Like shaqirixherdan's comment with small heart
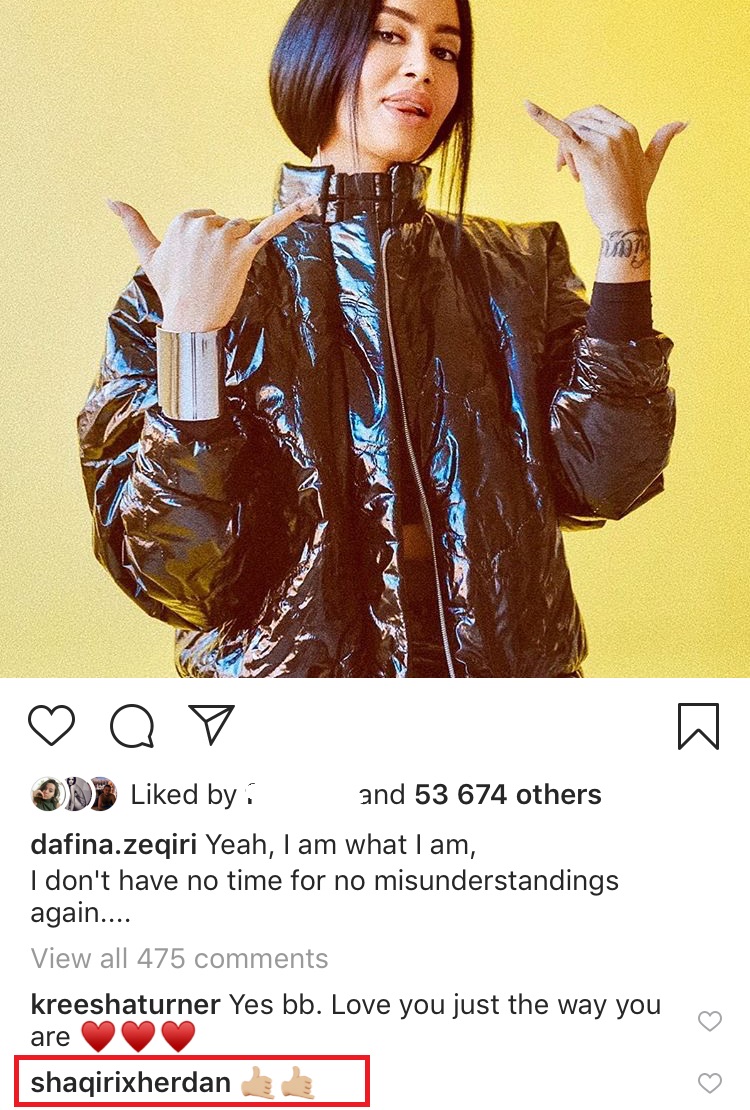 tap(710, 1082)
